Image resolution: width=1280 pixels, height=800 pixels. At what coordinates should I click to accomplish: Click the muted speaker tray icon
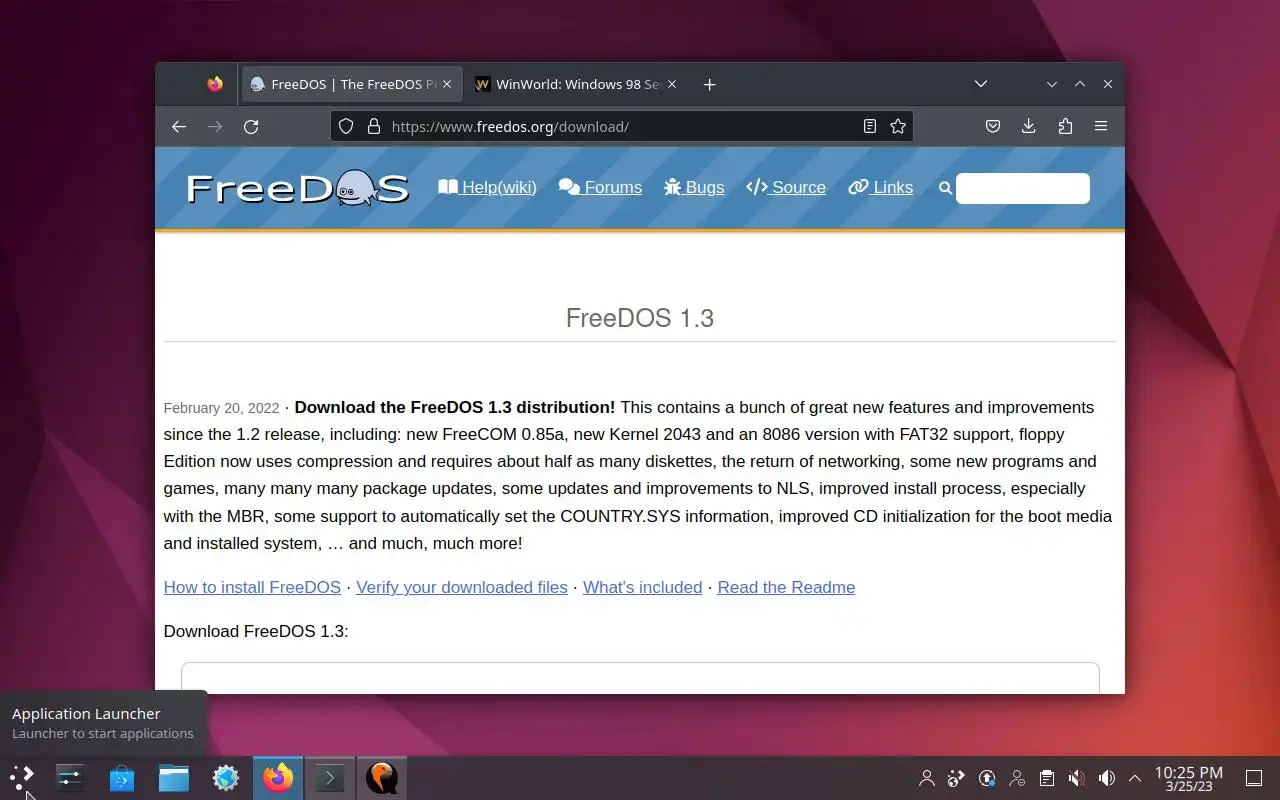[1076, 778]
